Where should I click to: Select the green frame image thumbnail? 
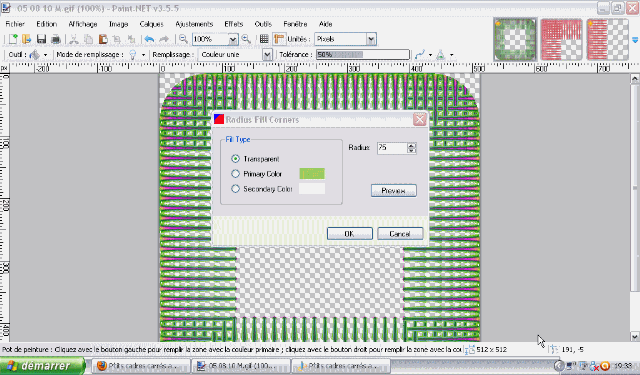click(515, 40)
